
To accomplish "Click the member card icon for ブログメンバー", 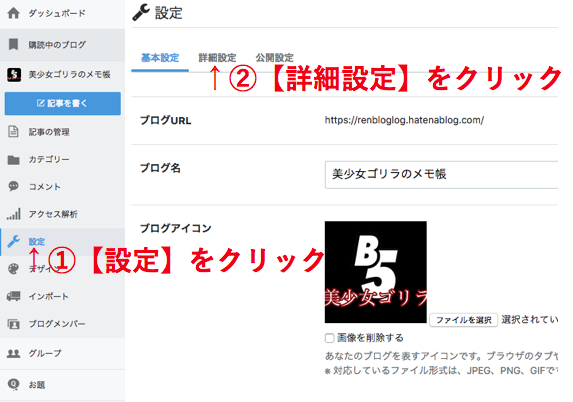I will point(14,324).
